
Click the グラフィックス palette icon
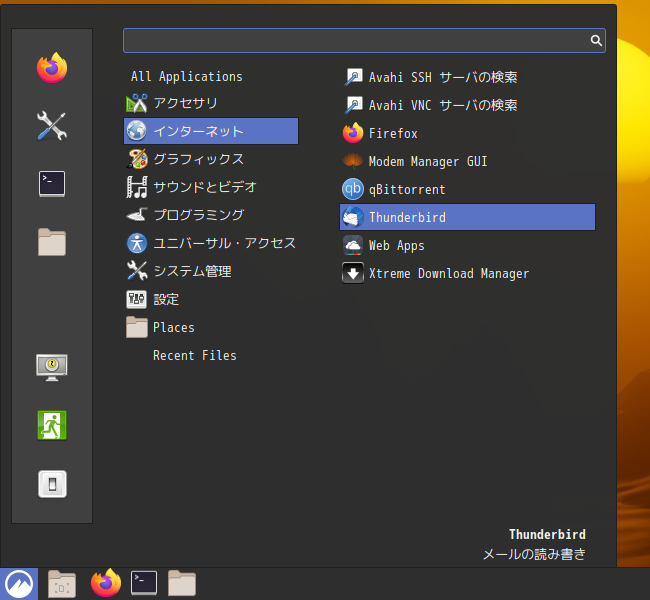pos(137,159)
